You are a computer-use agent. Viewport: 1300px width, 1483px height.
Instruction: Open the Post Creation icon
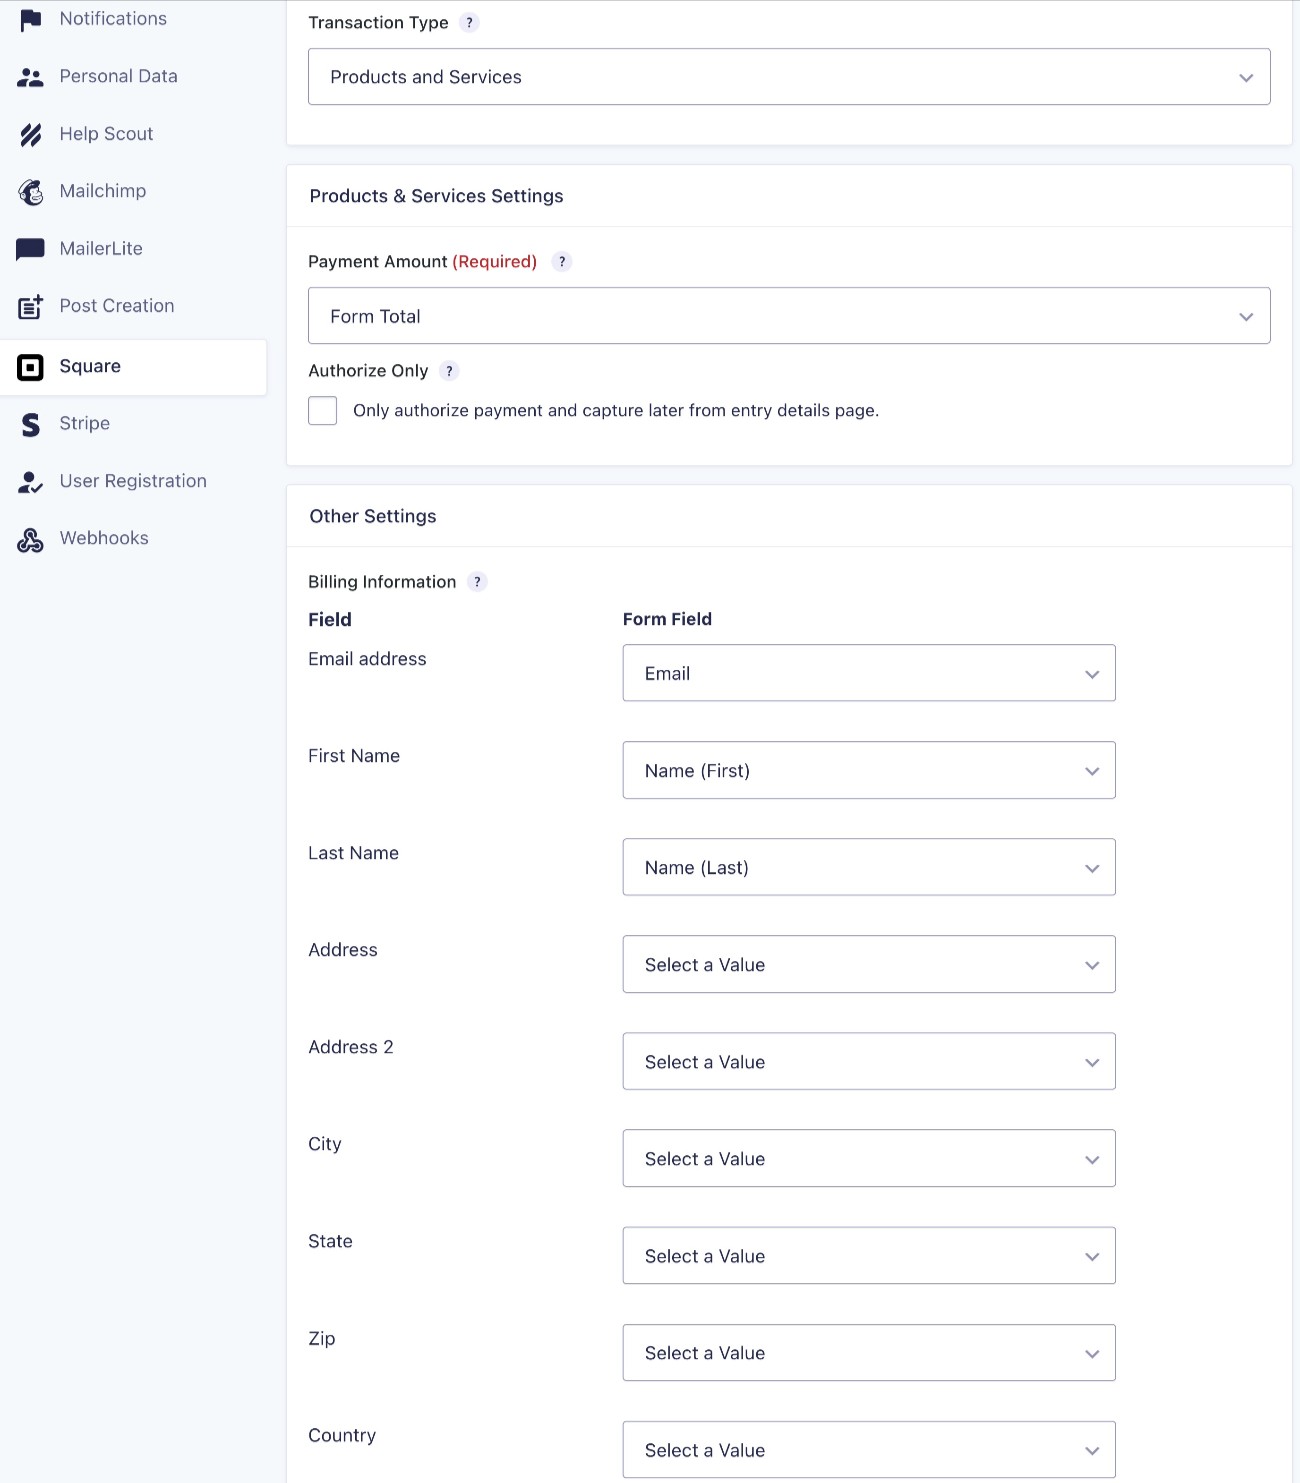tap(30, 306)
